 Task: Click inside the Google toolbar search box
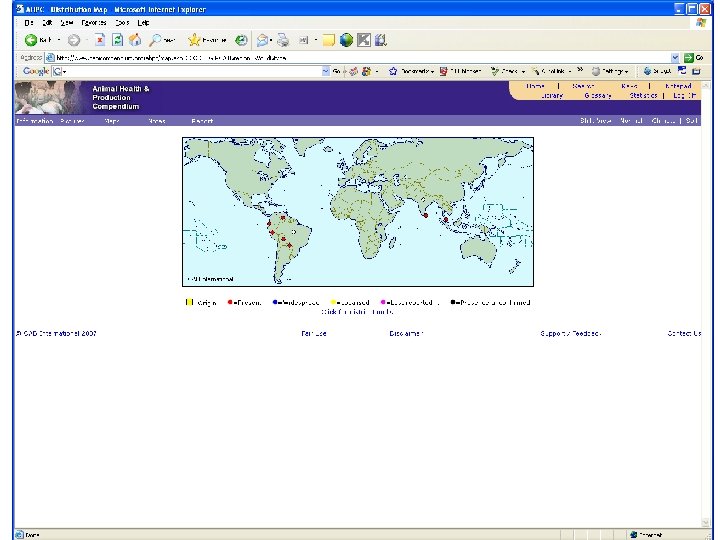pyautogui.click(x=194, y=71)
